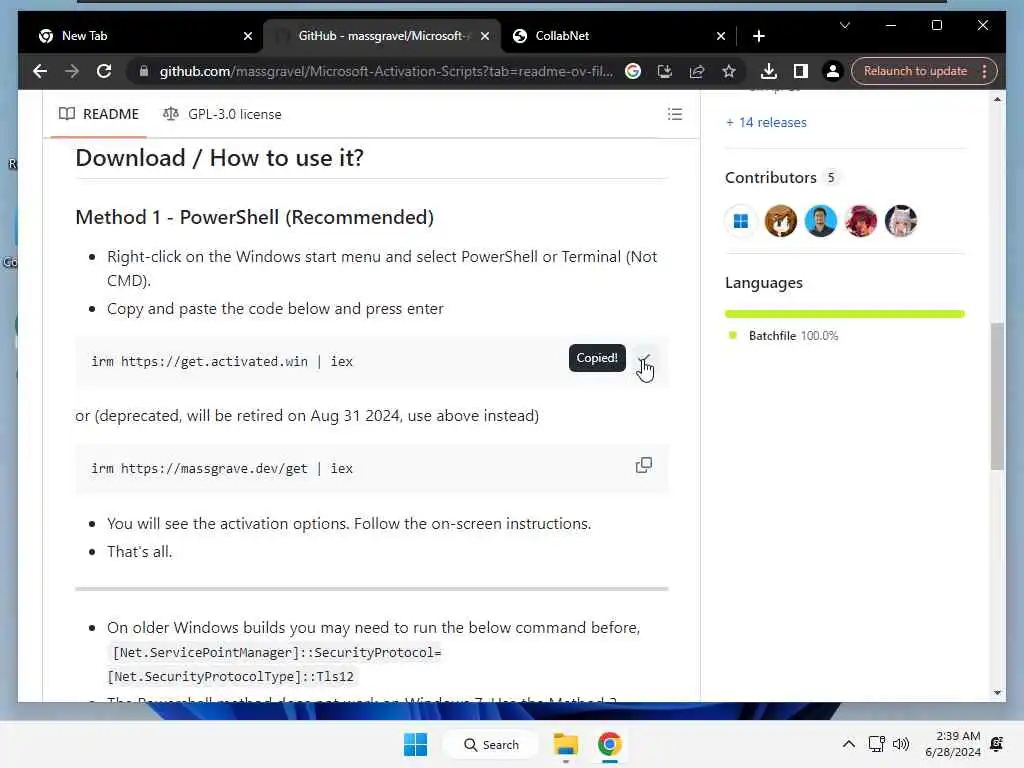
Task: Open the Windows Start menu
Action: click(415, 744)
